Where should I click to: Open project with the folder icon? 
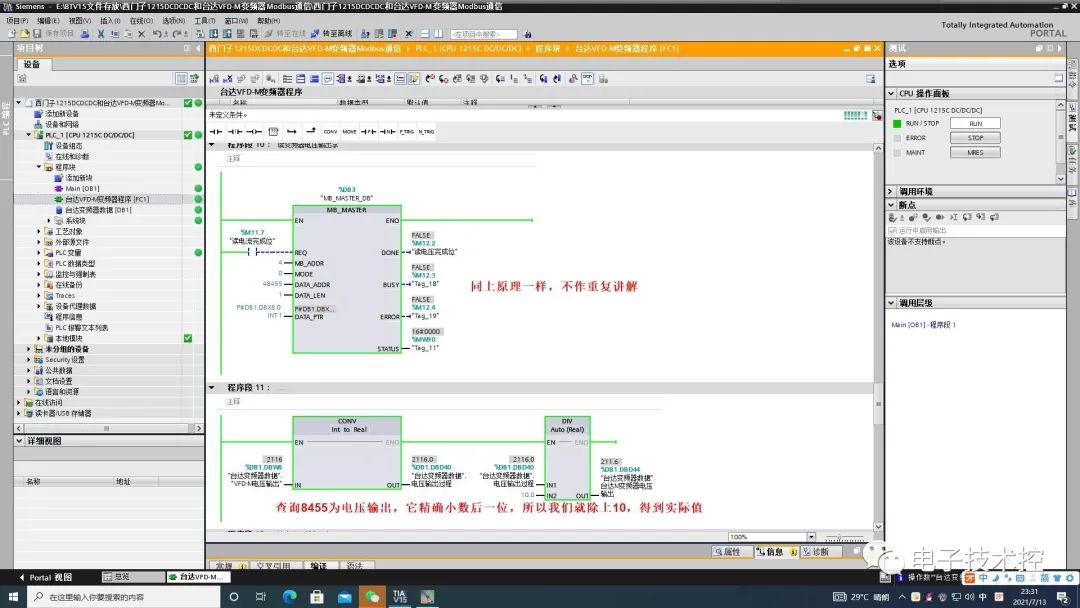24,34
